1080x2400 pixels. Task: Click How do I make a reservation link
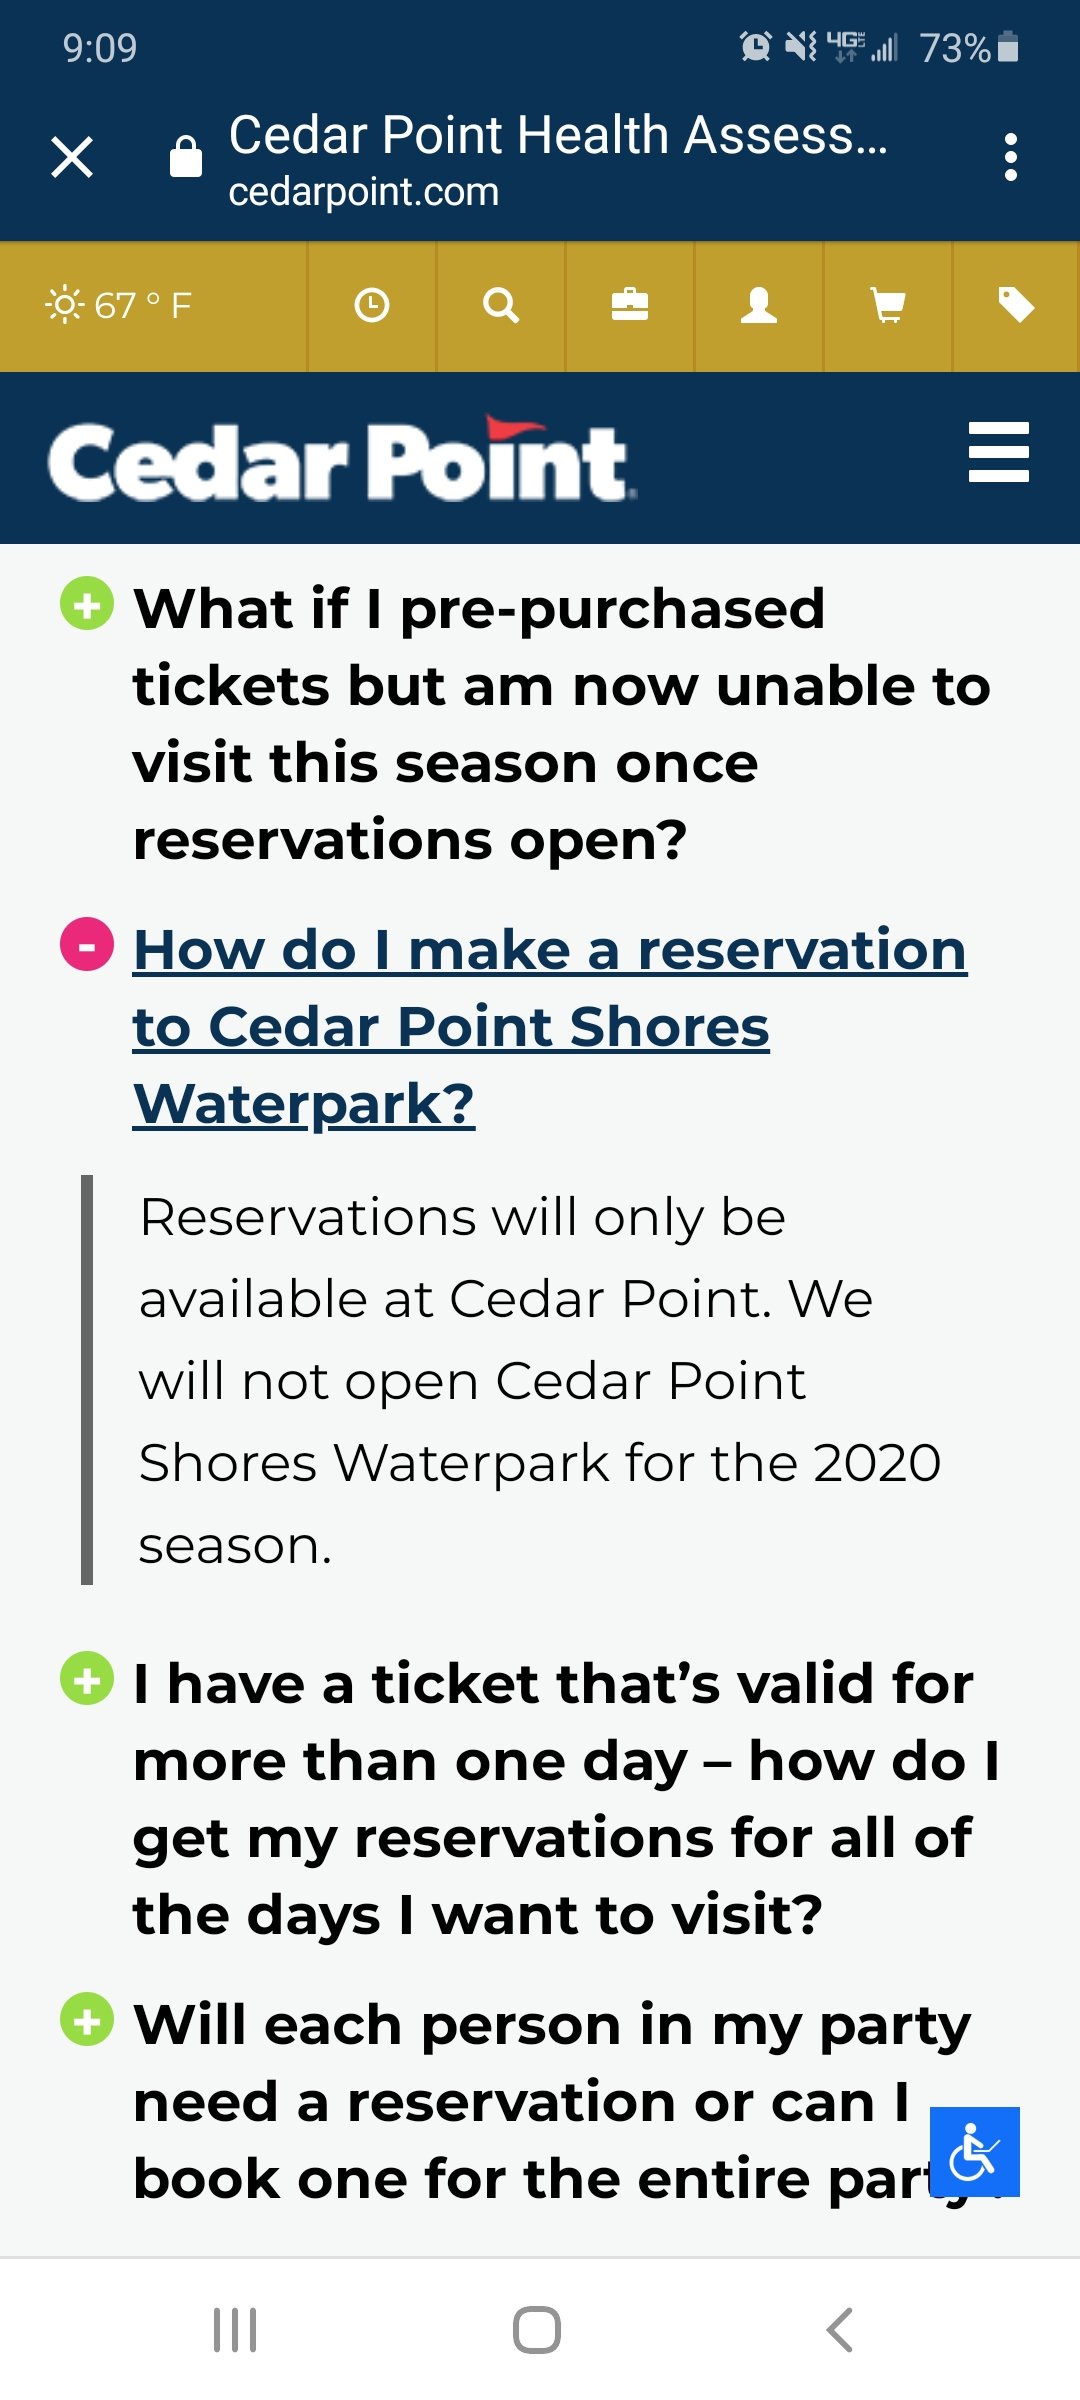click(x=550, y=1026)
